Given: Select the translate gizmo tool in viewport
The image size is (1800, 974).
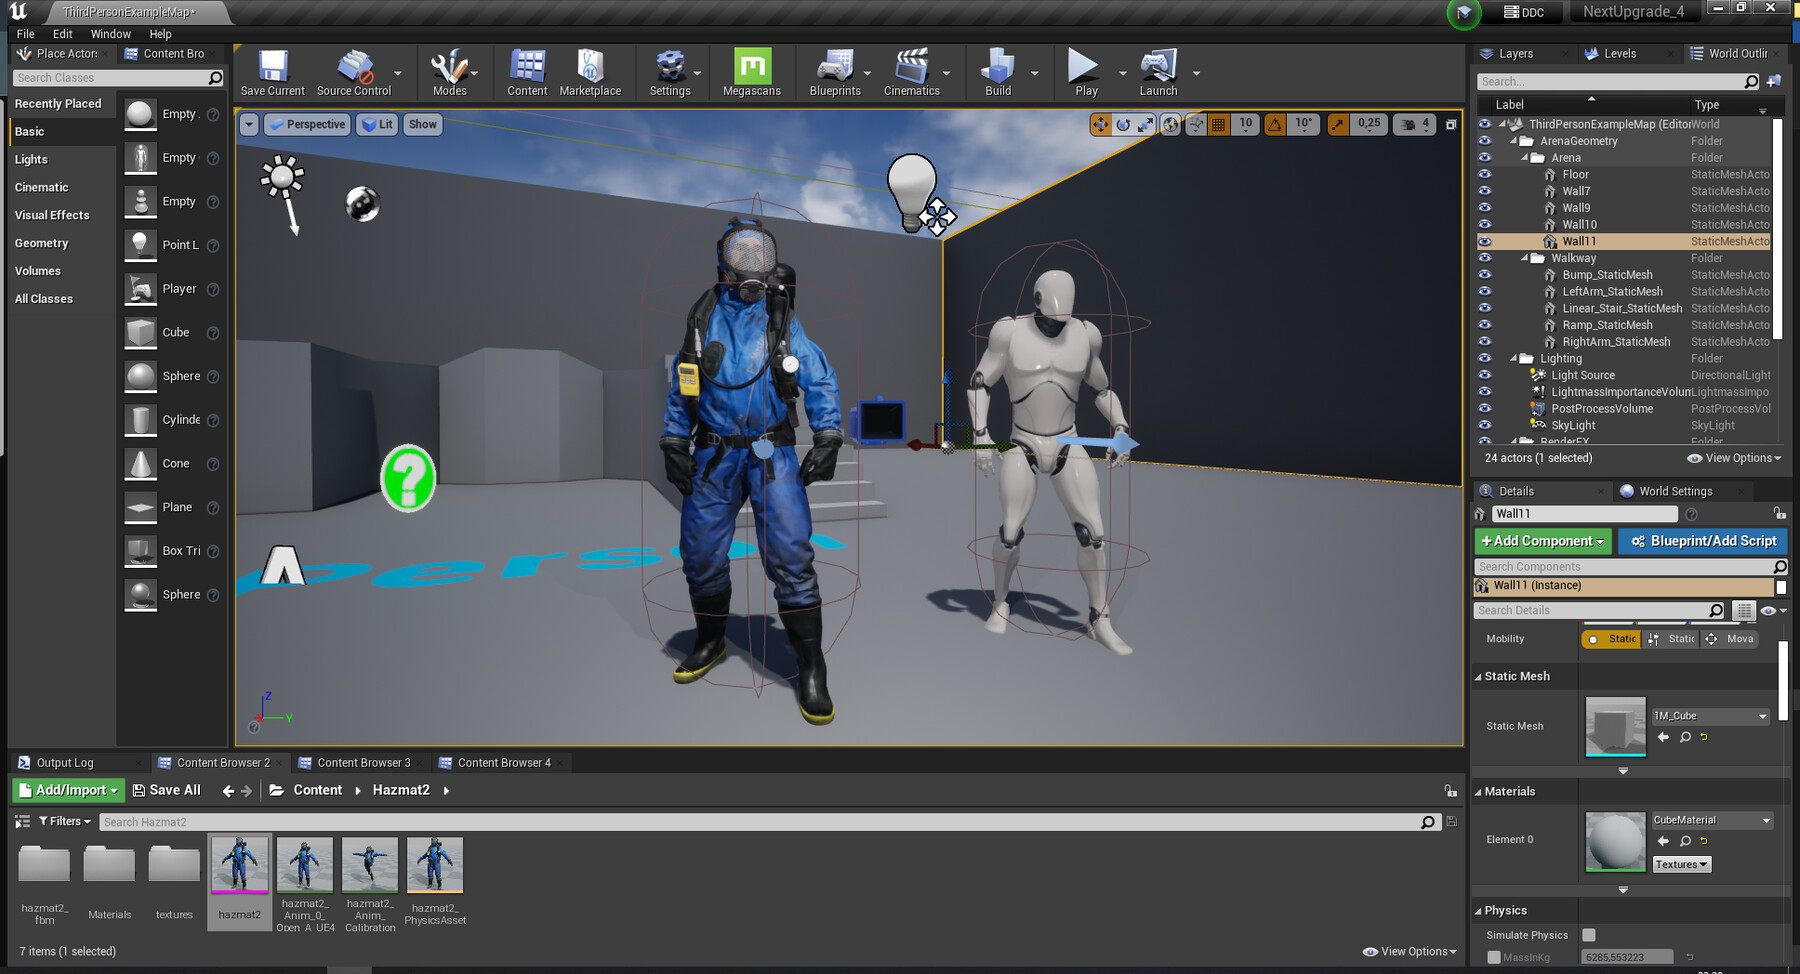Looking at the screenshot, I should click(x=1100, y=124).
